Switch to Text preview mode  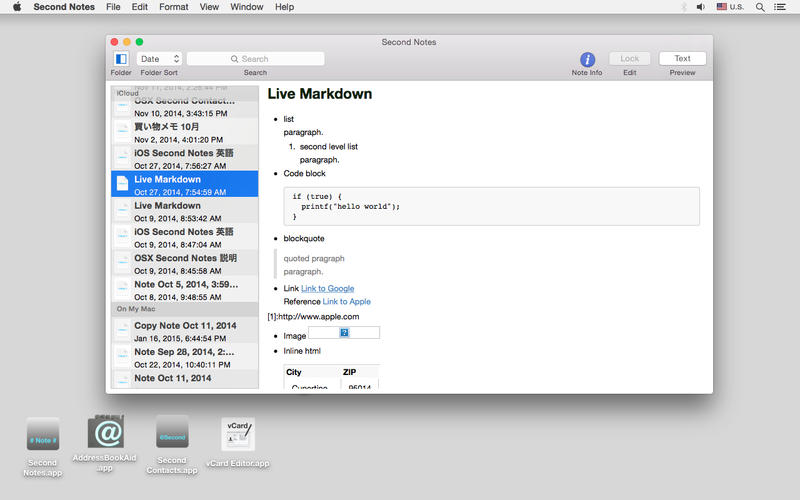point(682,59)
